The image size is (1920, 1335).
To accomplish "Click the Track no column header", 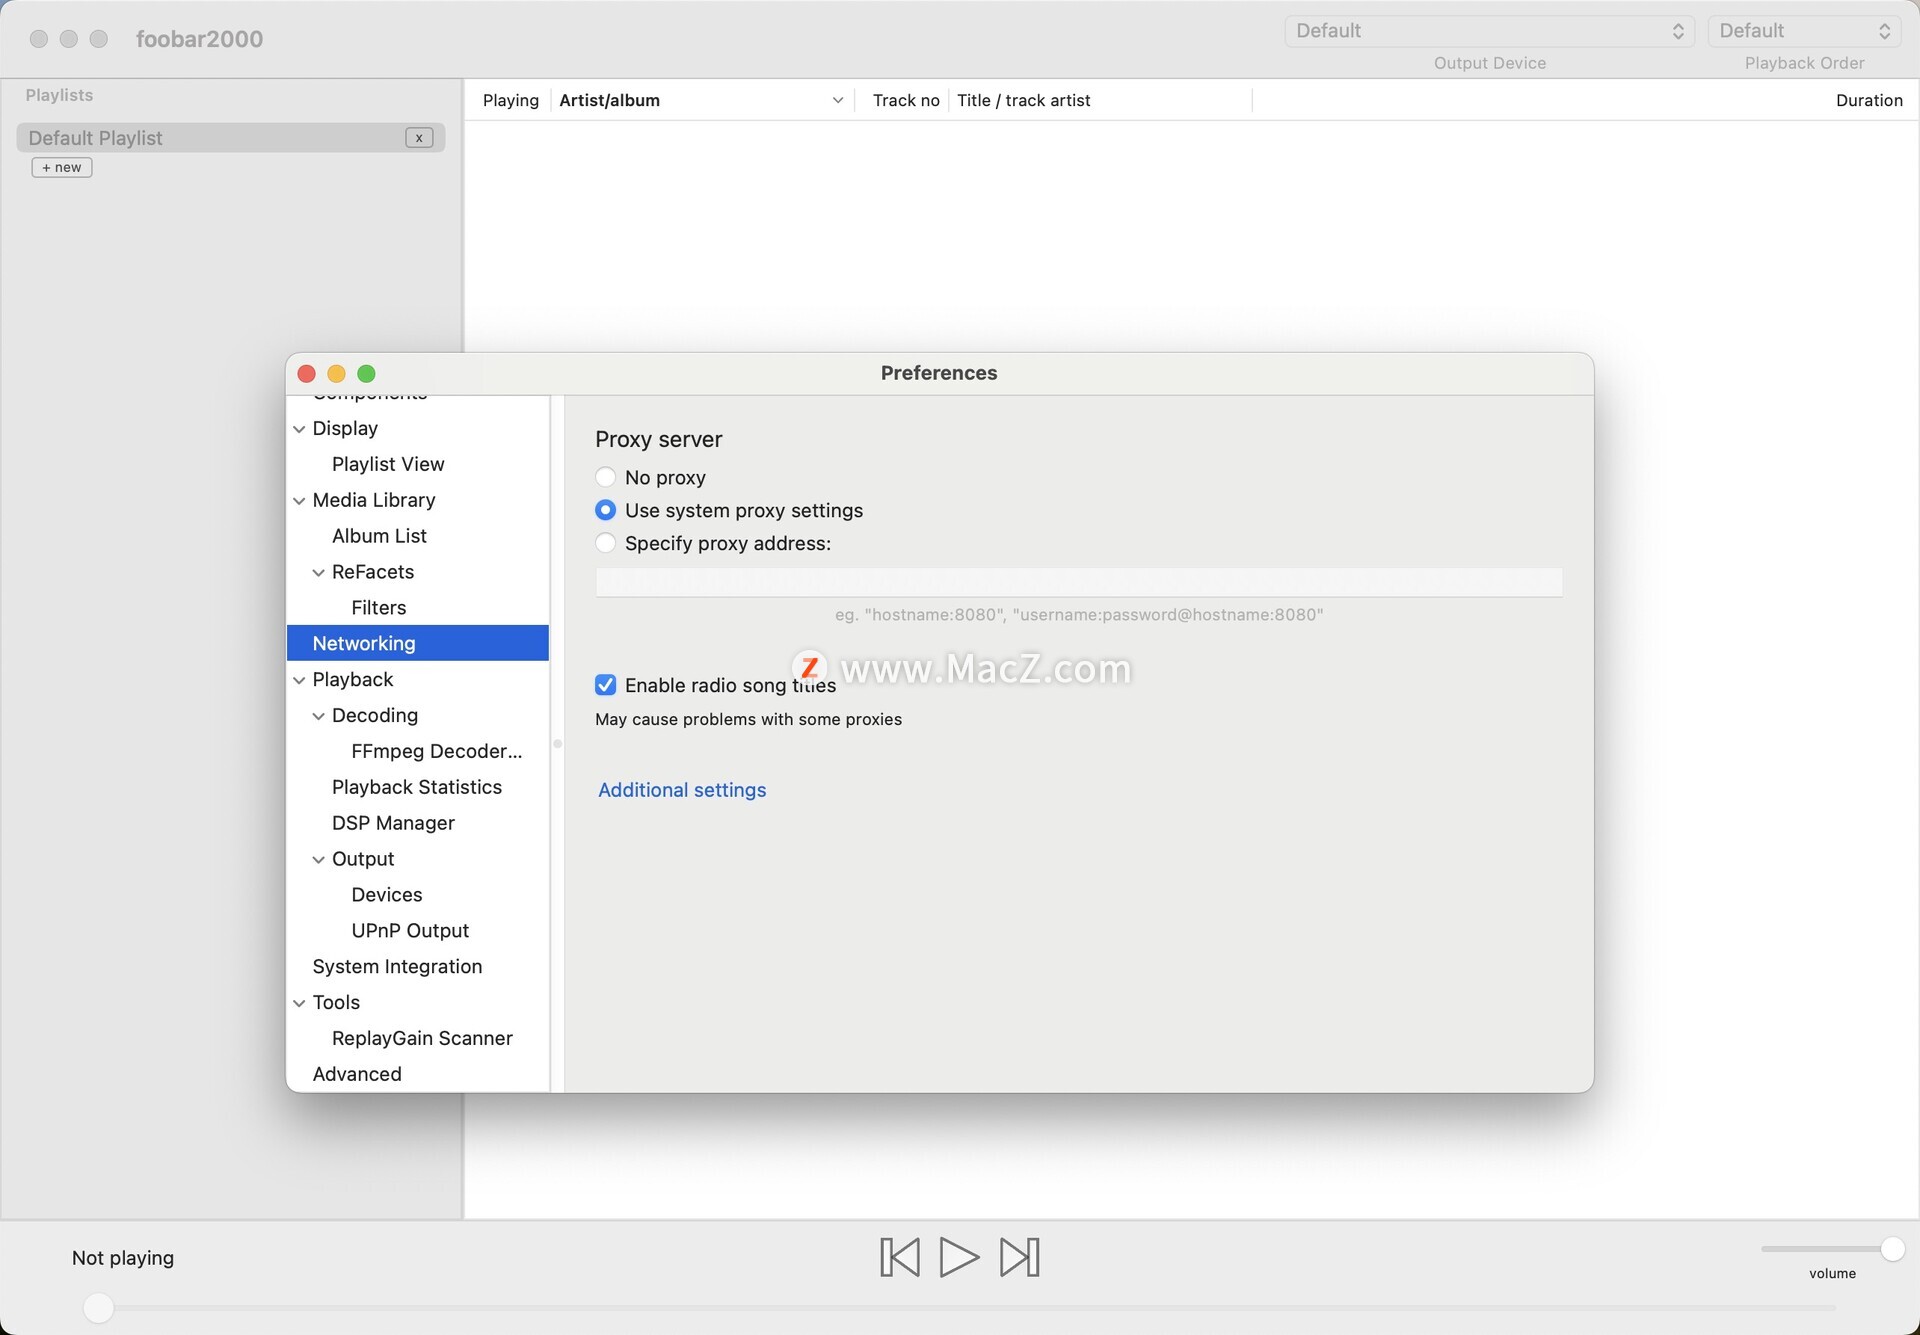I will click(x=906, y=100).
